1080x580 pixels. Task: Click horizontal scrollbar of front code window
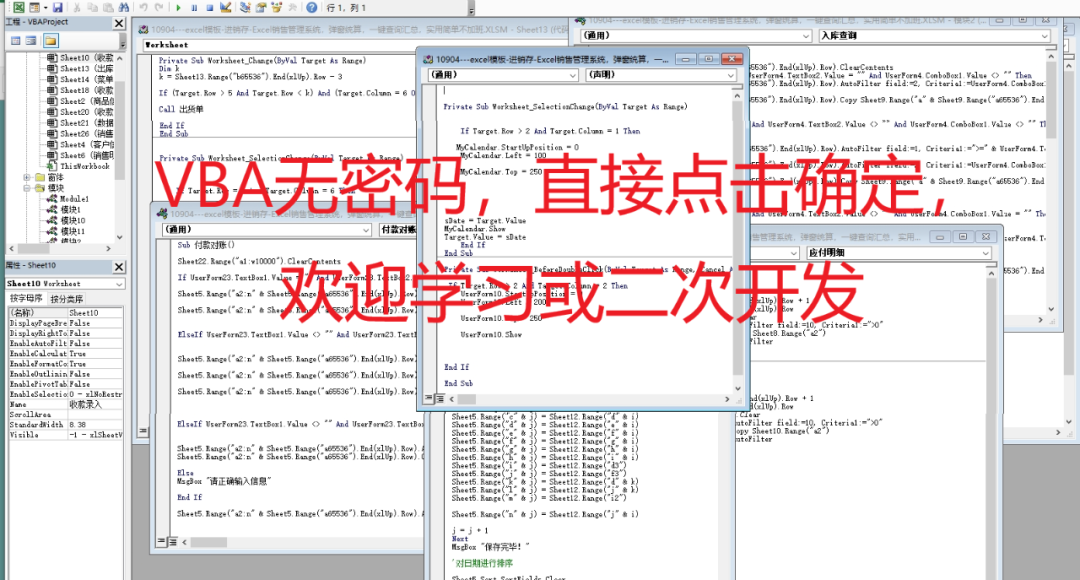590,399
